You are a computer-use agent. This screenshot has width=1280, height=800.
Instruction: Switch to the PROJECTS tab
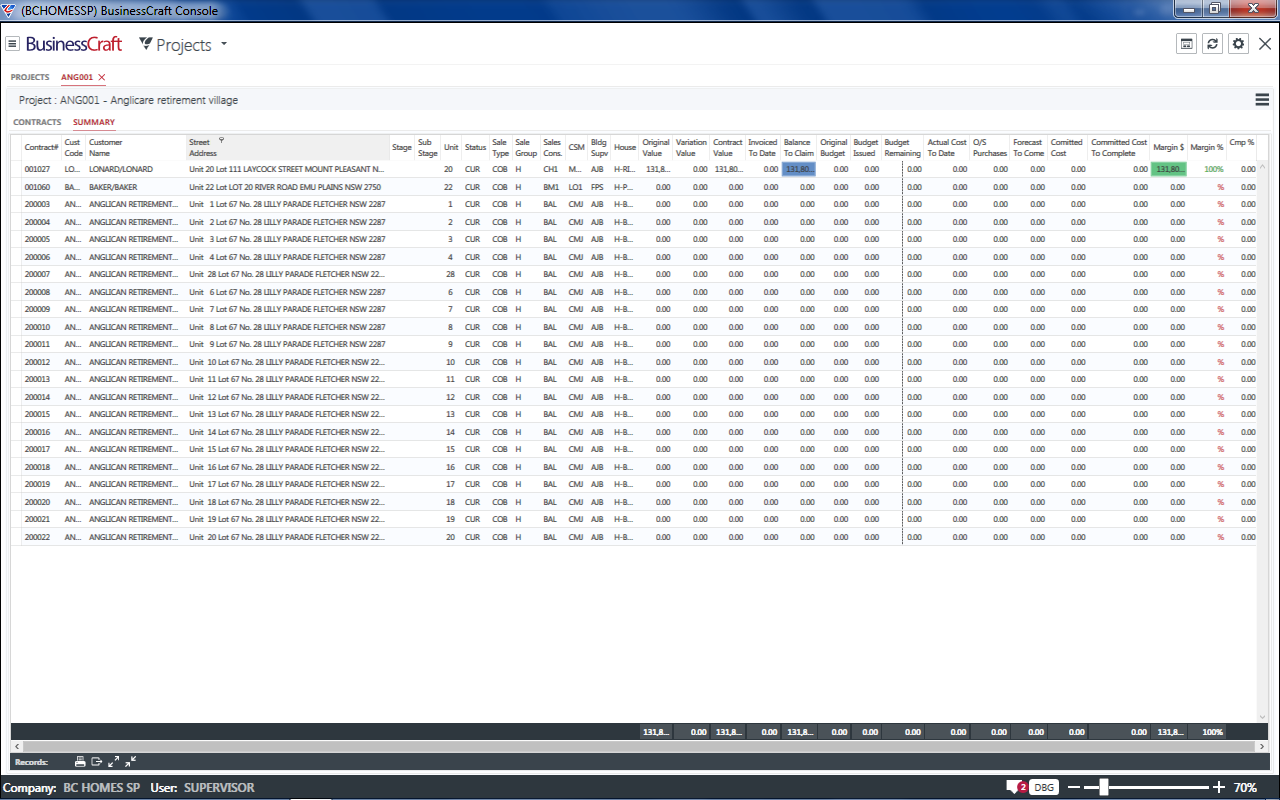(x=30, y=77)
